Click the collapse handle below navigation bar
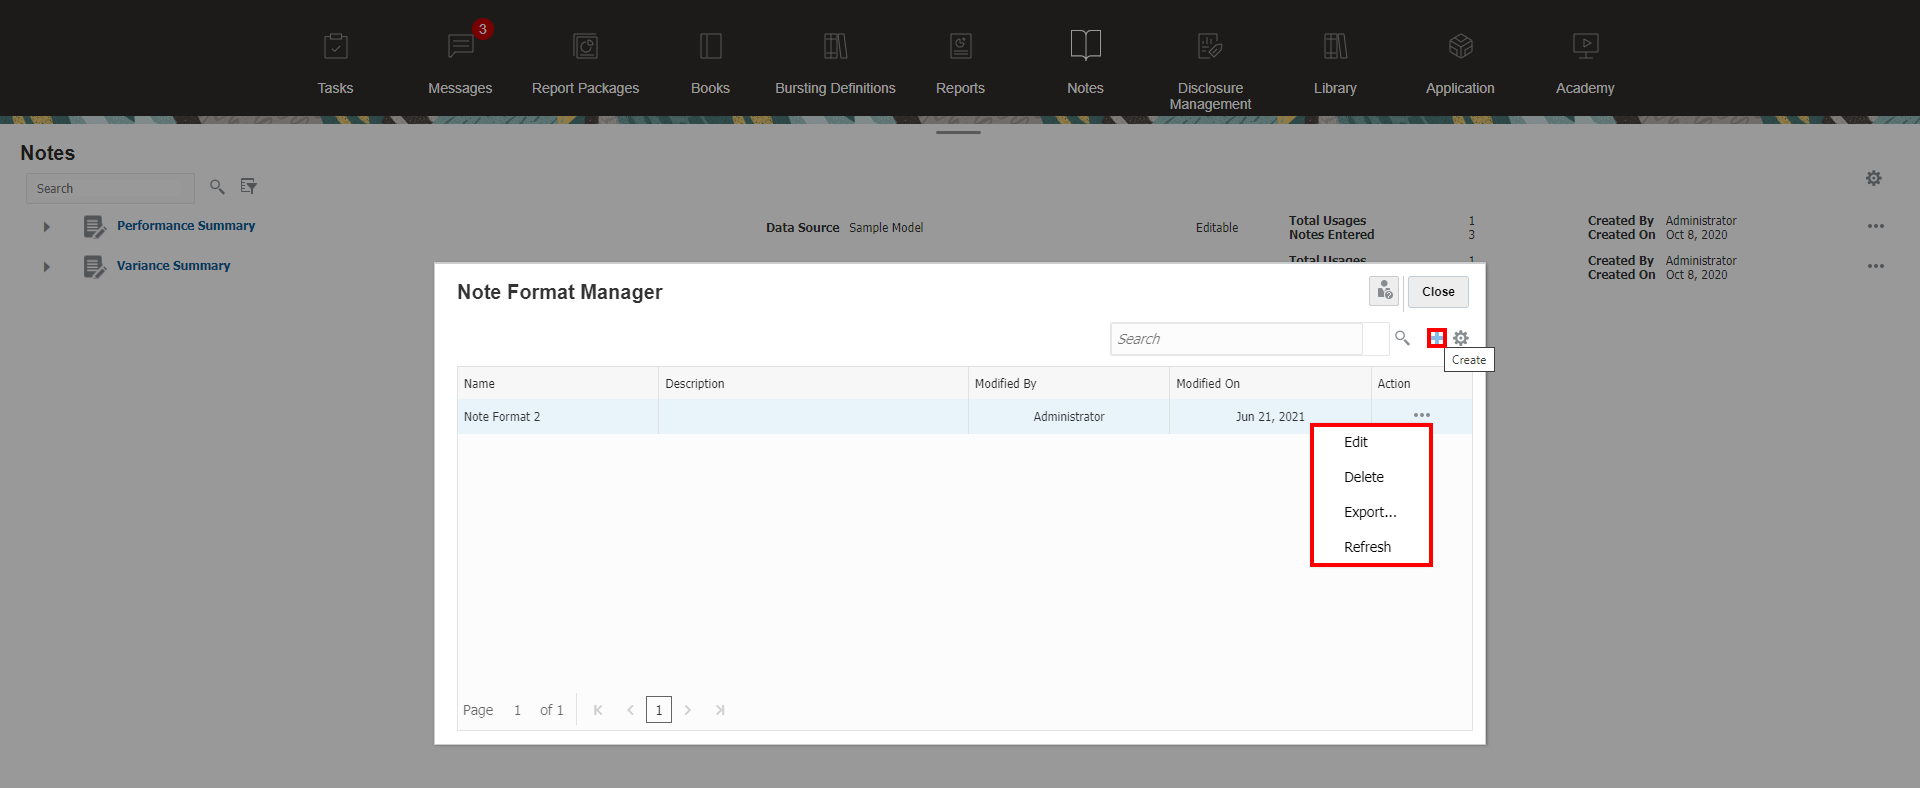This screenshot has height=788, width=1920. coord(958,132)
